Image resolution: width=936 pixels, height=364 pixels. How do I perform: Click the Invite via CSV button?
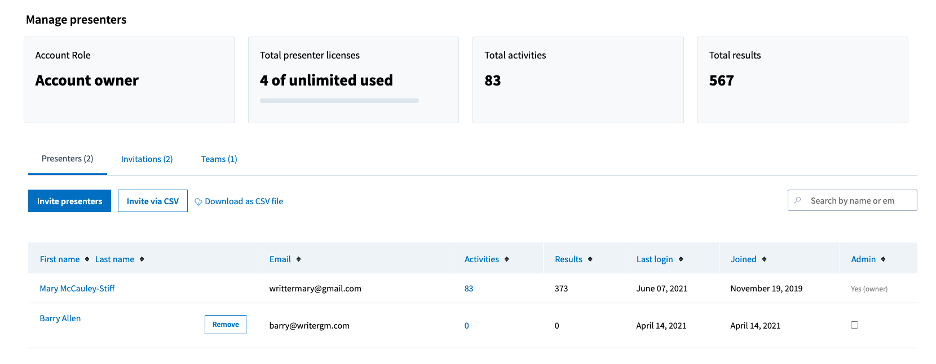(x=153, y=201)
